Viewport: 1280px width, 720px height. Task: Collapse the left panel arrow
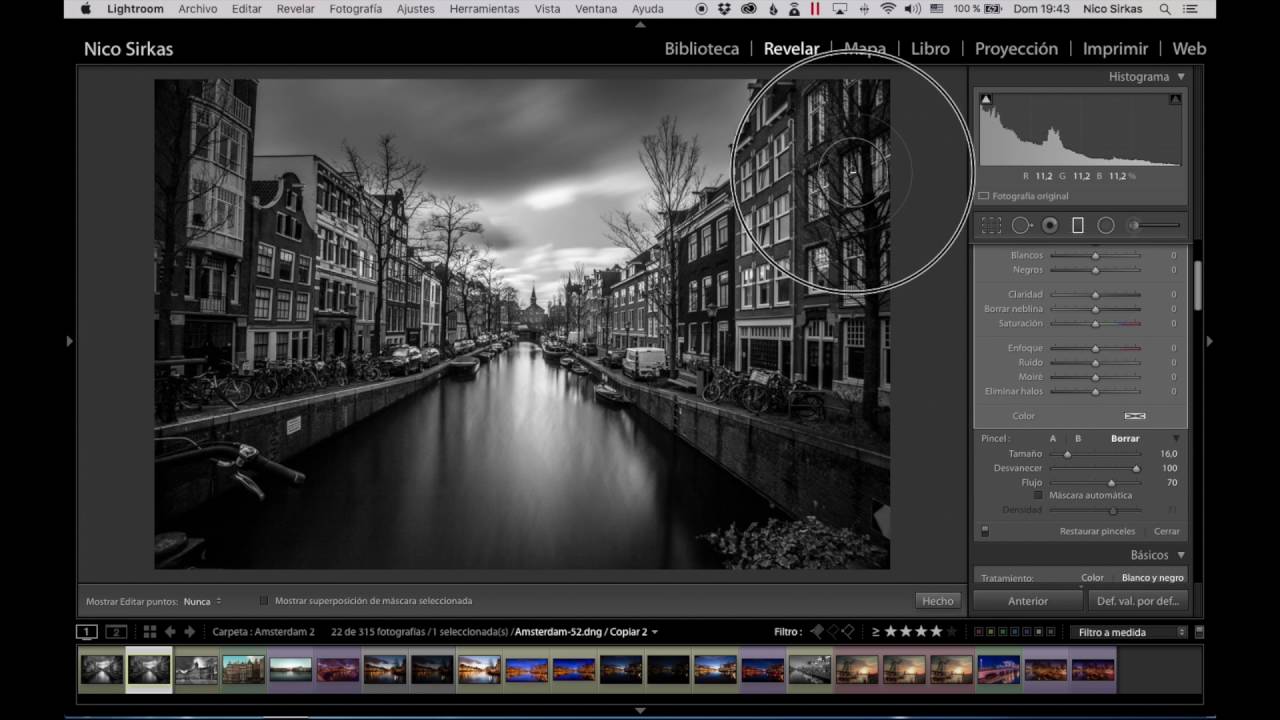69,341
